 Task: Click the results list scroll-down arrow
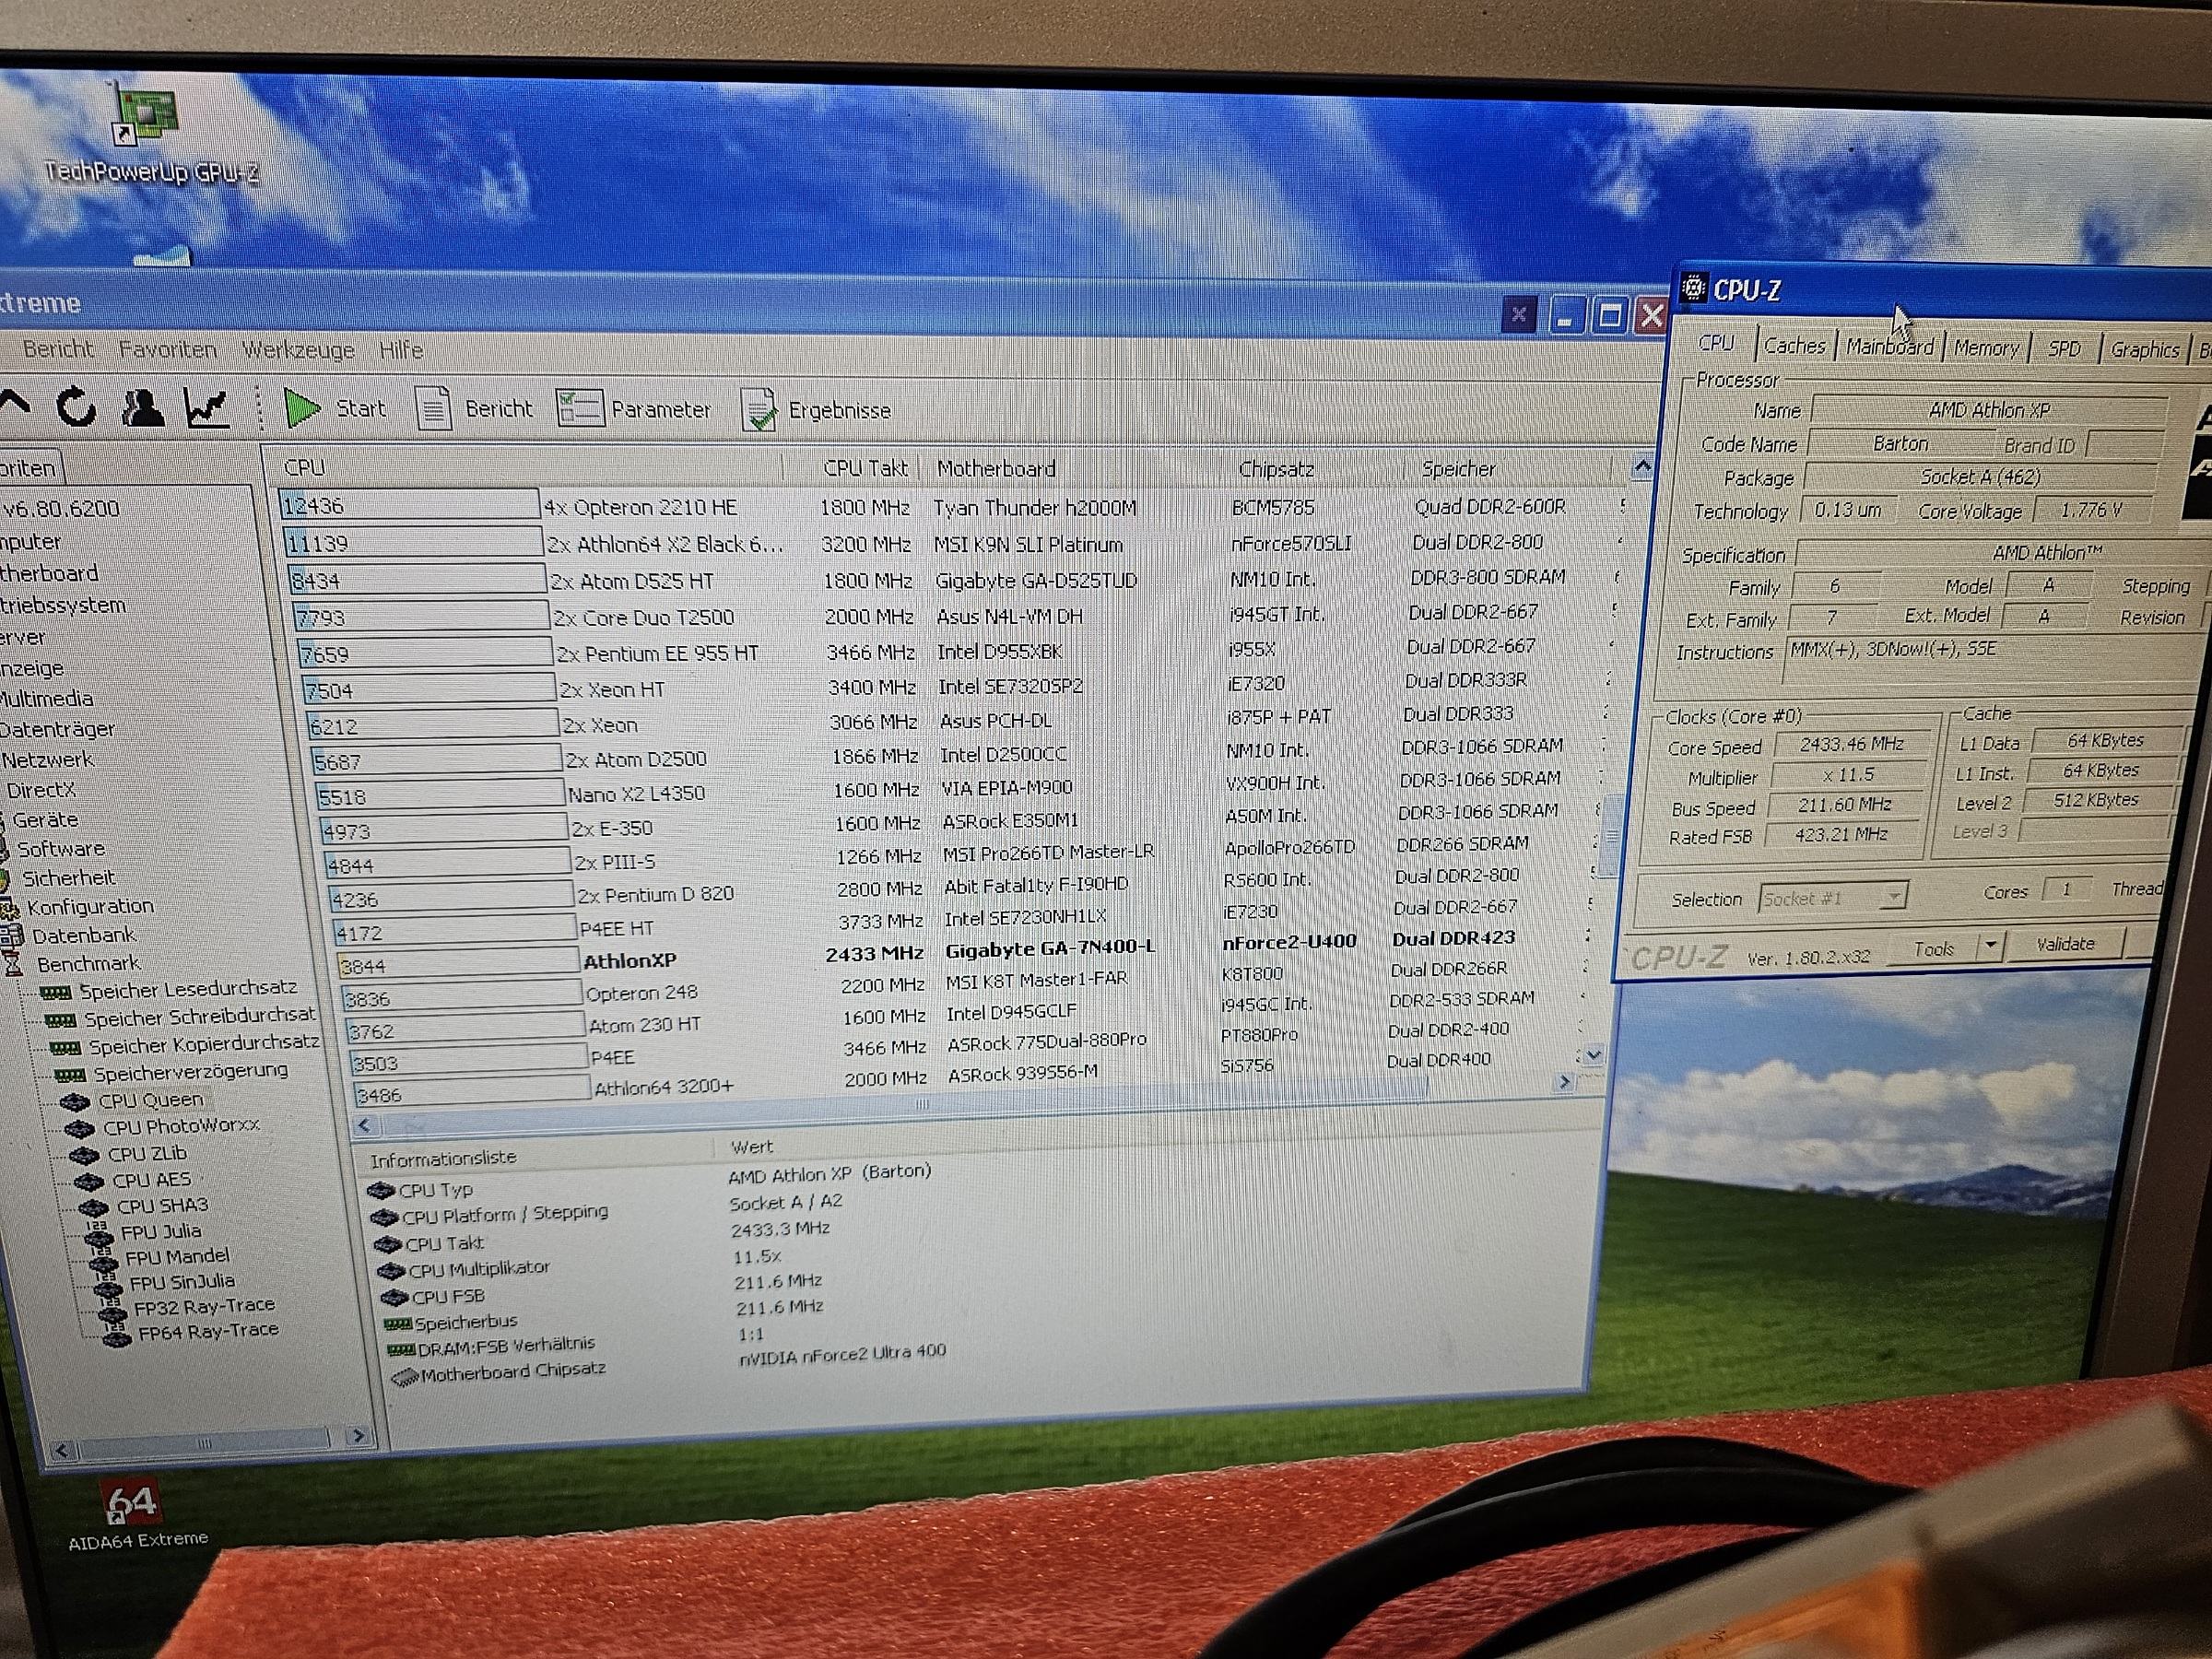[1594, 1055]
